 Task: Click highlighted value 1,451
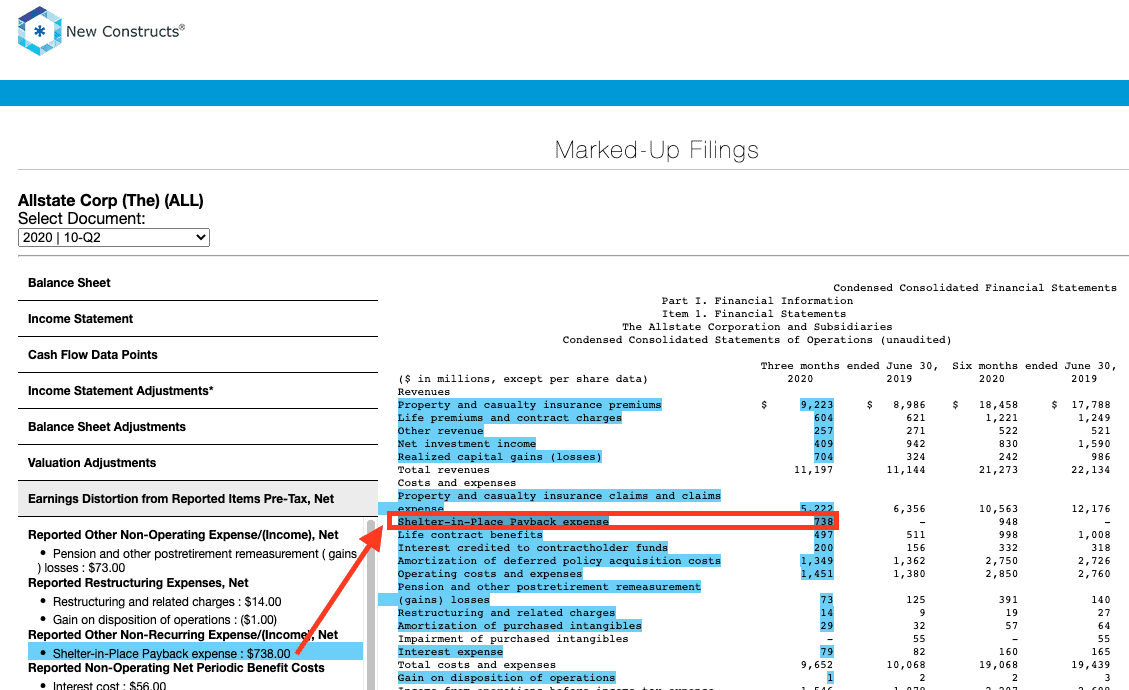(x=817, y=573)
